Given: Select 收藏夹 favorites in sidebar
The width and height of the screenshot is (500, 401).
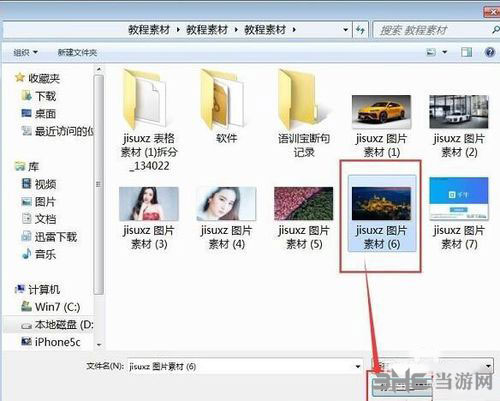Looking at the screenshot, I should (x=44, y=78).
